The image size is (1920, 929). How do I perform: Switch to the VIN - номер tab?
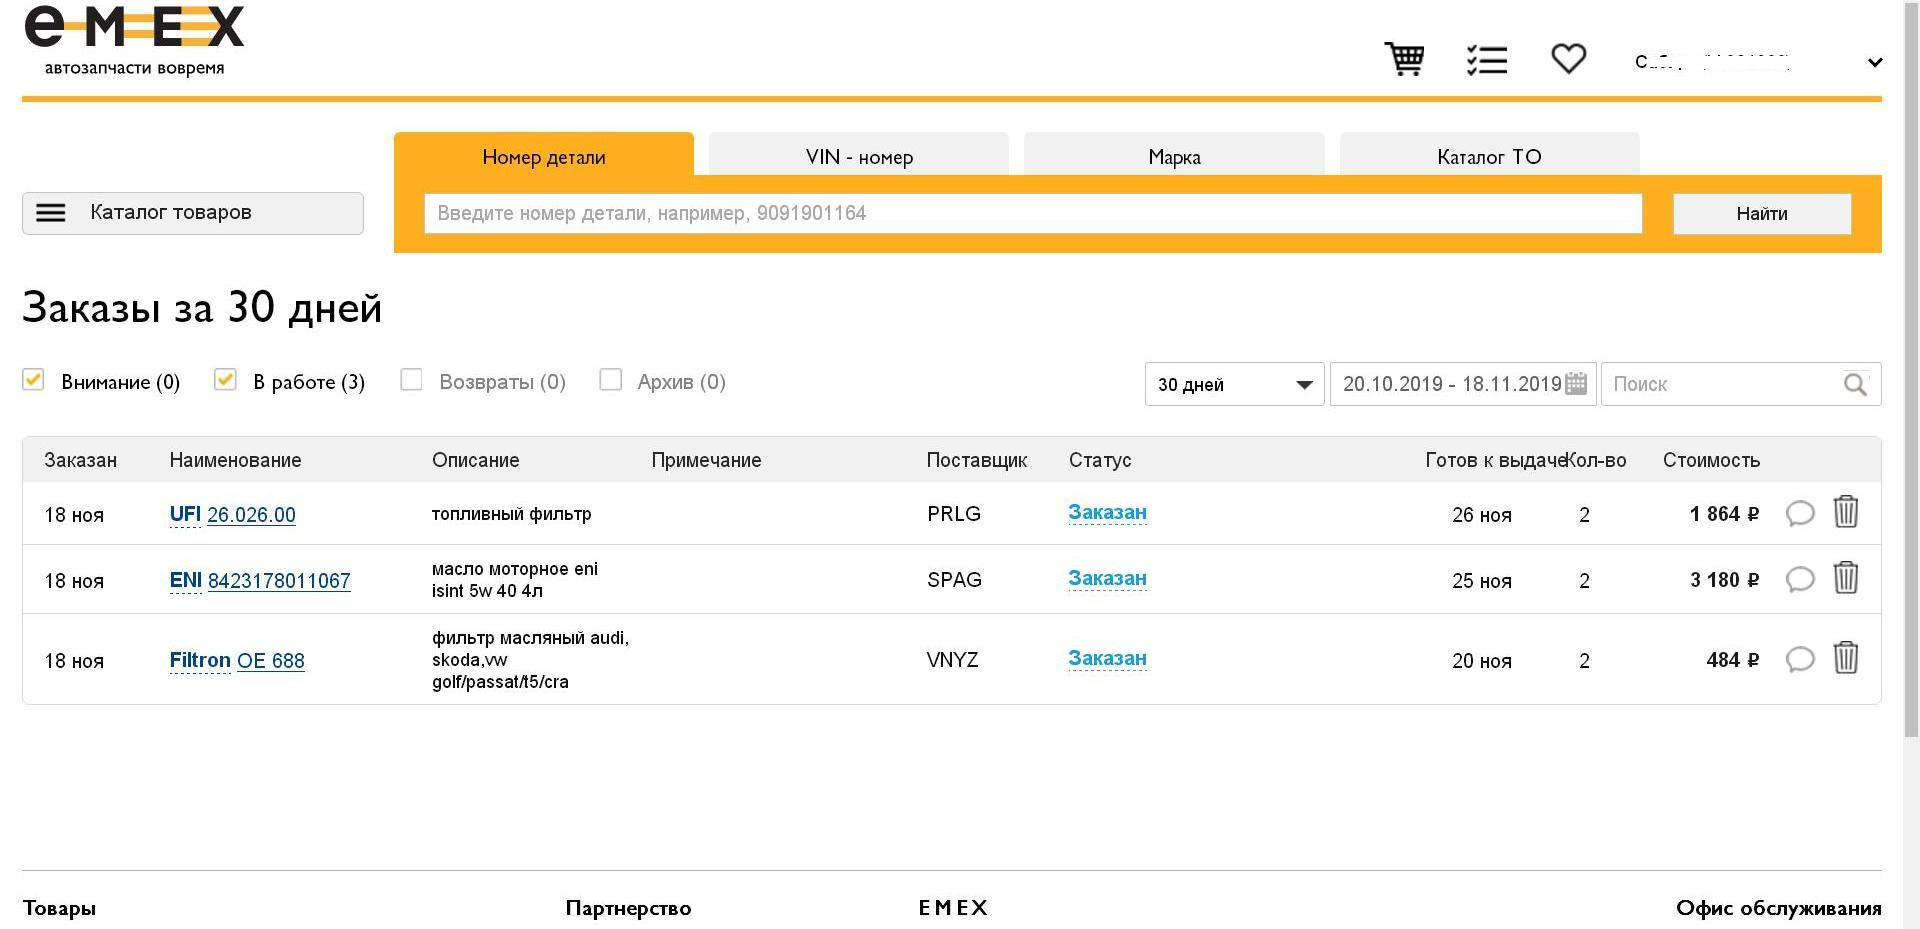[x=859, y=156]
